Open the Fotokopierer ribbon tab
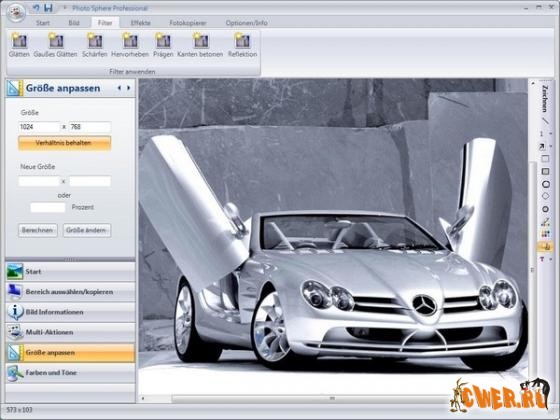560x420 pixels. coord(188,23)
